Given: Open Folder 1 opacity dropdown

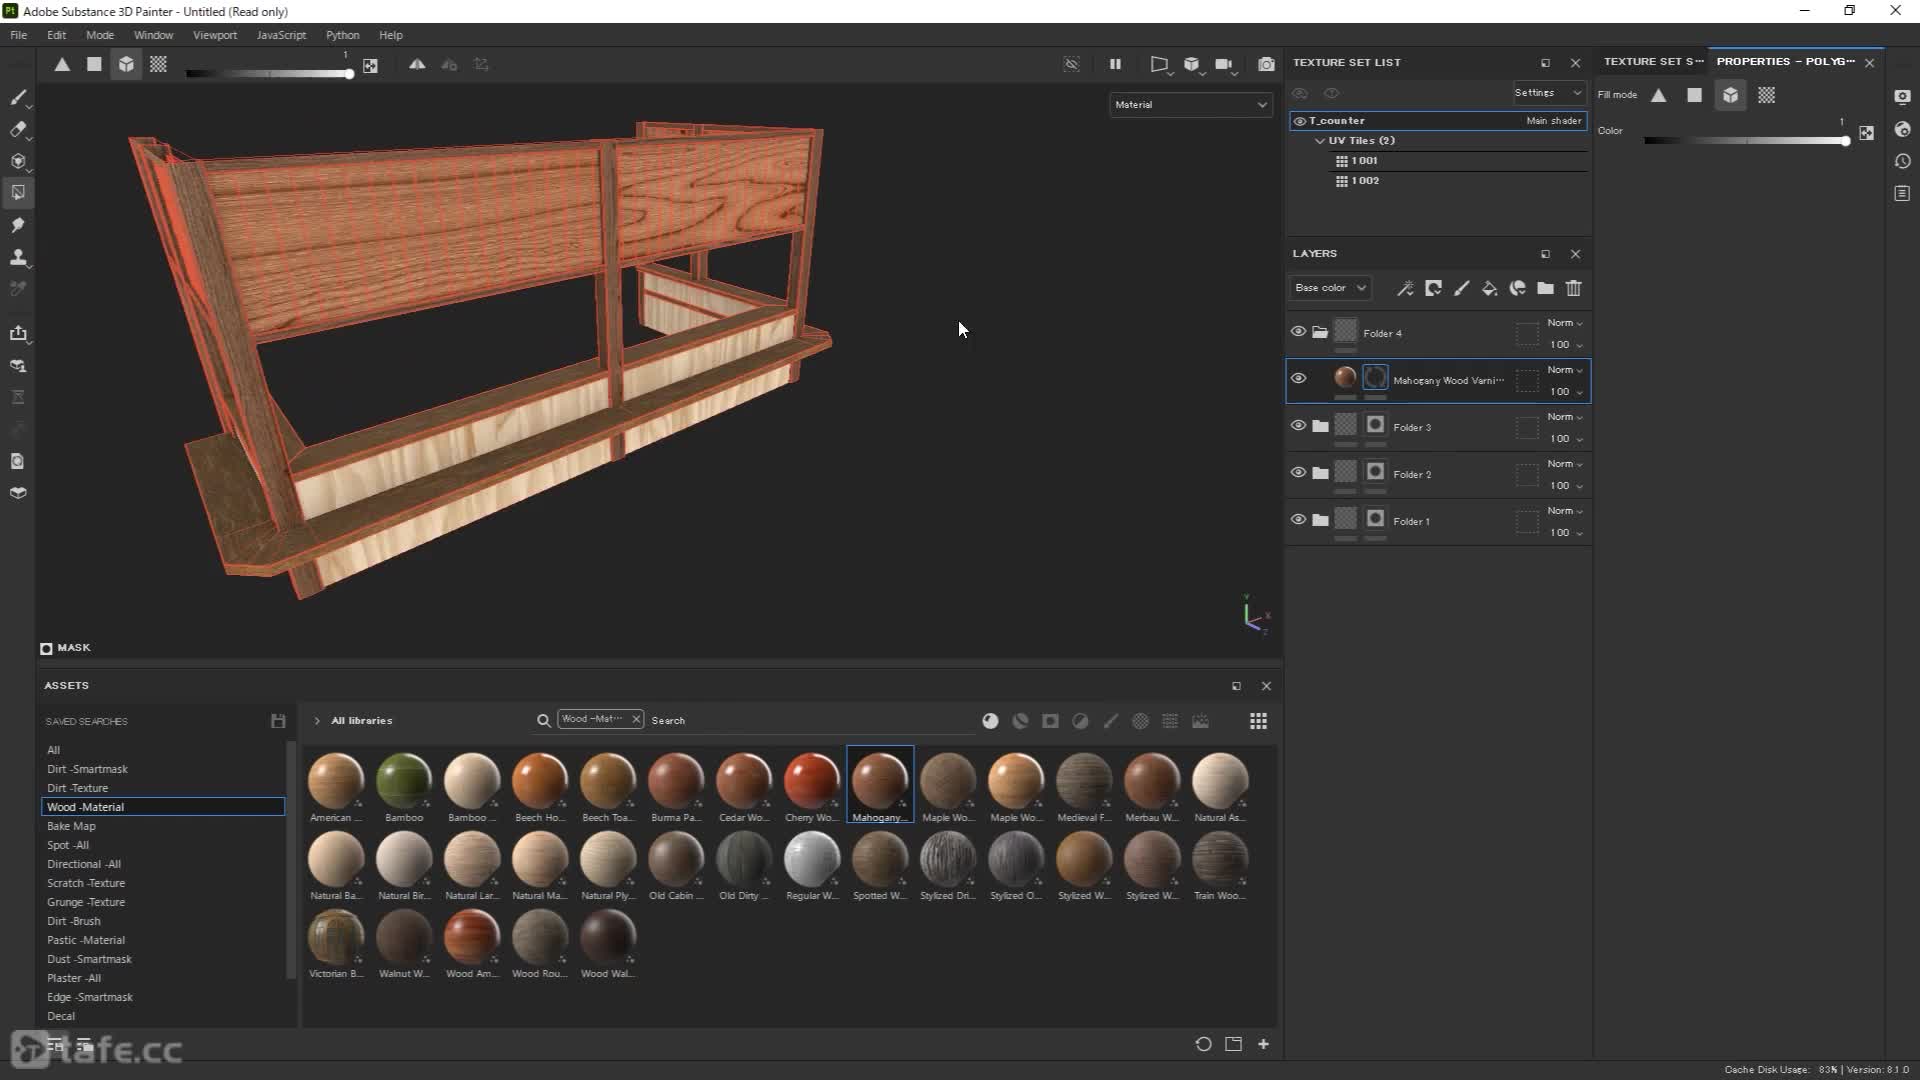Looking at the screenshot, I should tap(1566, 533).
